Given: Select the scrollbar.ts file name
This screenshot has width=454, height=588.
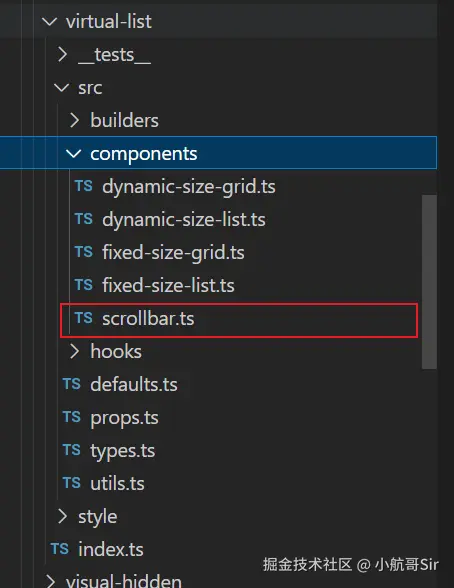Looking at the screenshot, I should 148,319.
